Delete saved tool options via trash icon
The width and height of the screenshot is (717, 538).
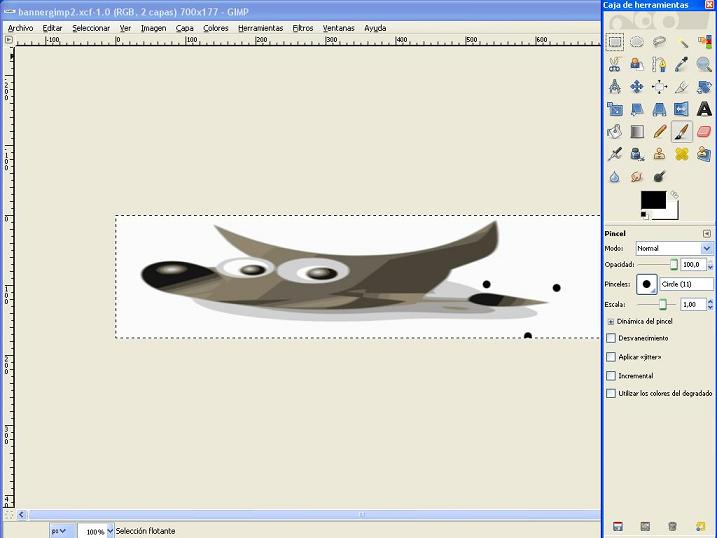tap(672, 527)
